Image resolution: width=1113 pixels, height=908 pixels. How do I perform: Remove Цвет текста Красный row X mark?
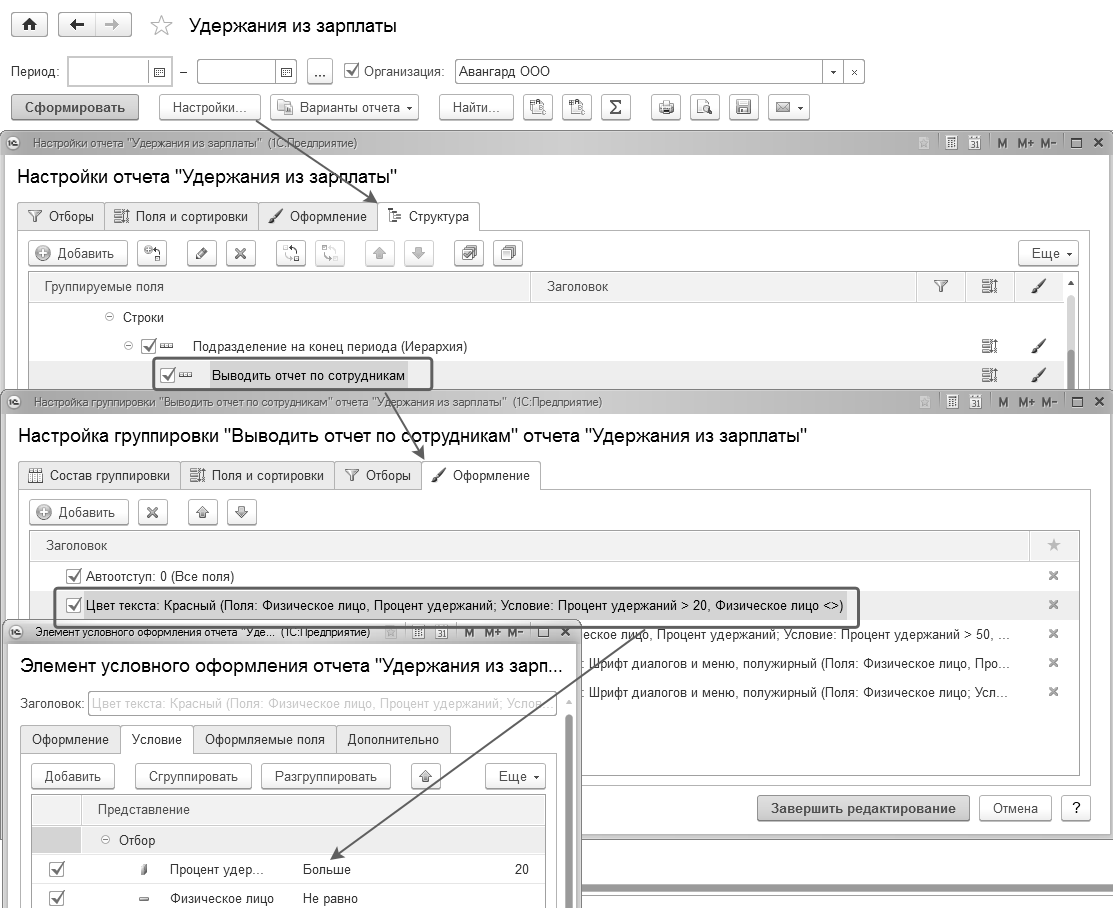point(1053,605)
